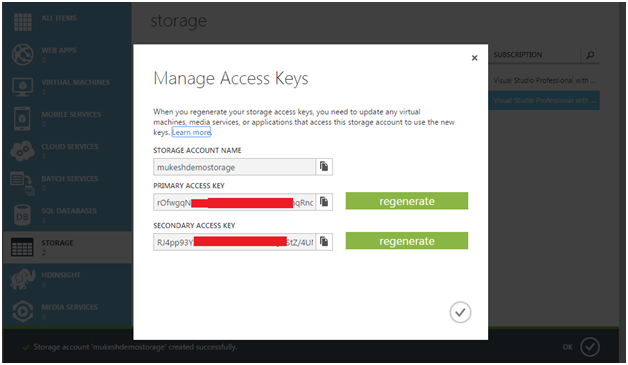Click the storage created successfully notification message
This screenshot has width=628, height=365.
(x=135, y=347)
